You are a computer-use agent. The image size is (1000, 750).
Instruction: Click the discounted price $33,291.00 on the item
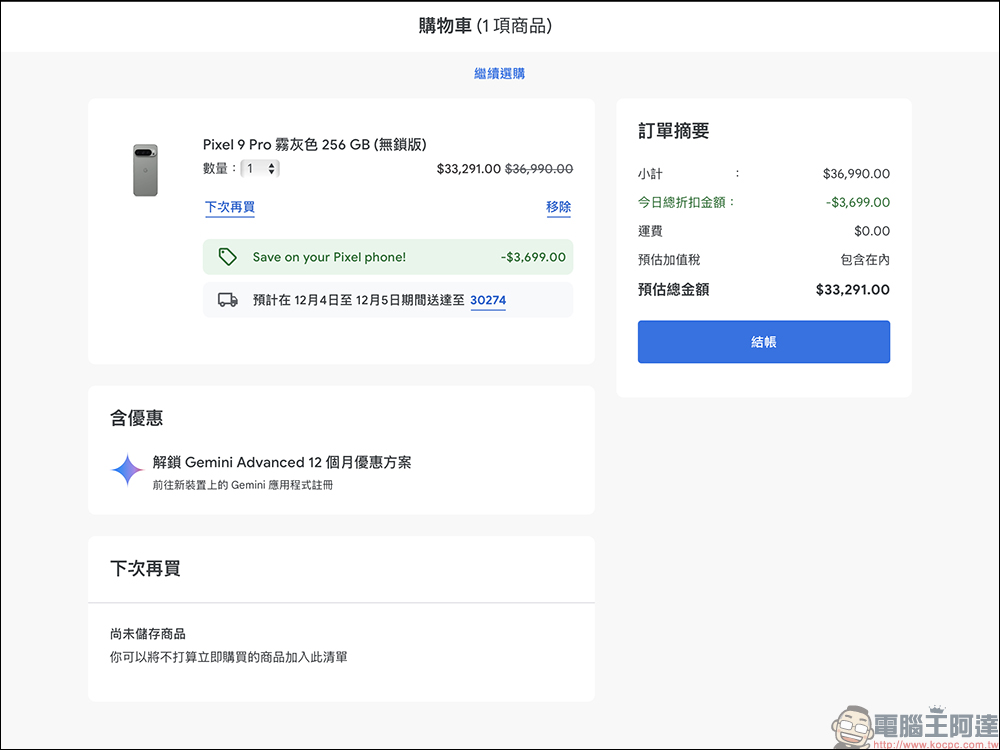click(x=469, y=169)
